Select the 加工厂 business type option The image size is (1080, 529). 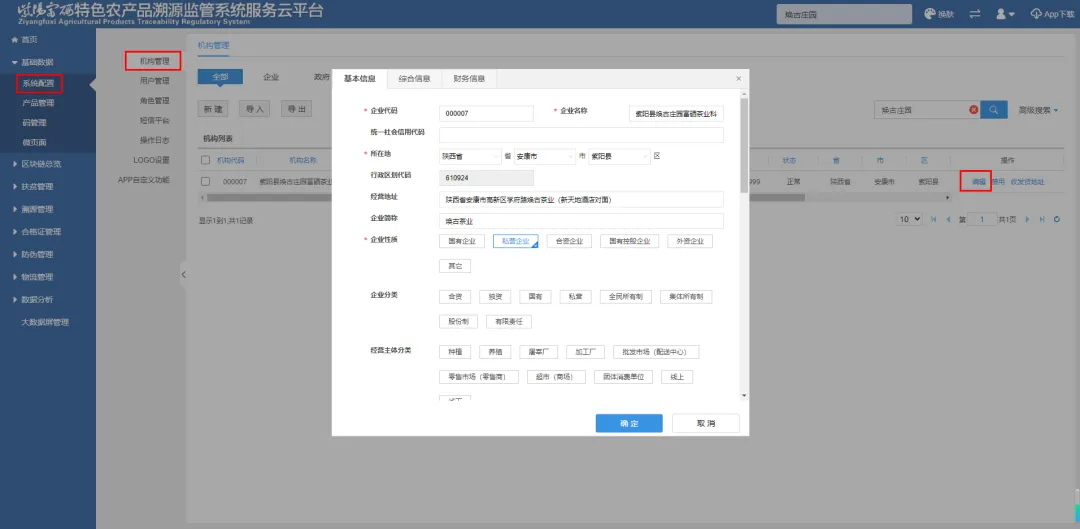click(x=585, y=352)
